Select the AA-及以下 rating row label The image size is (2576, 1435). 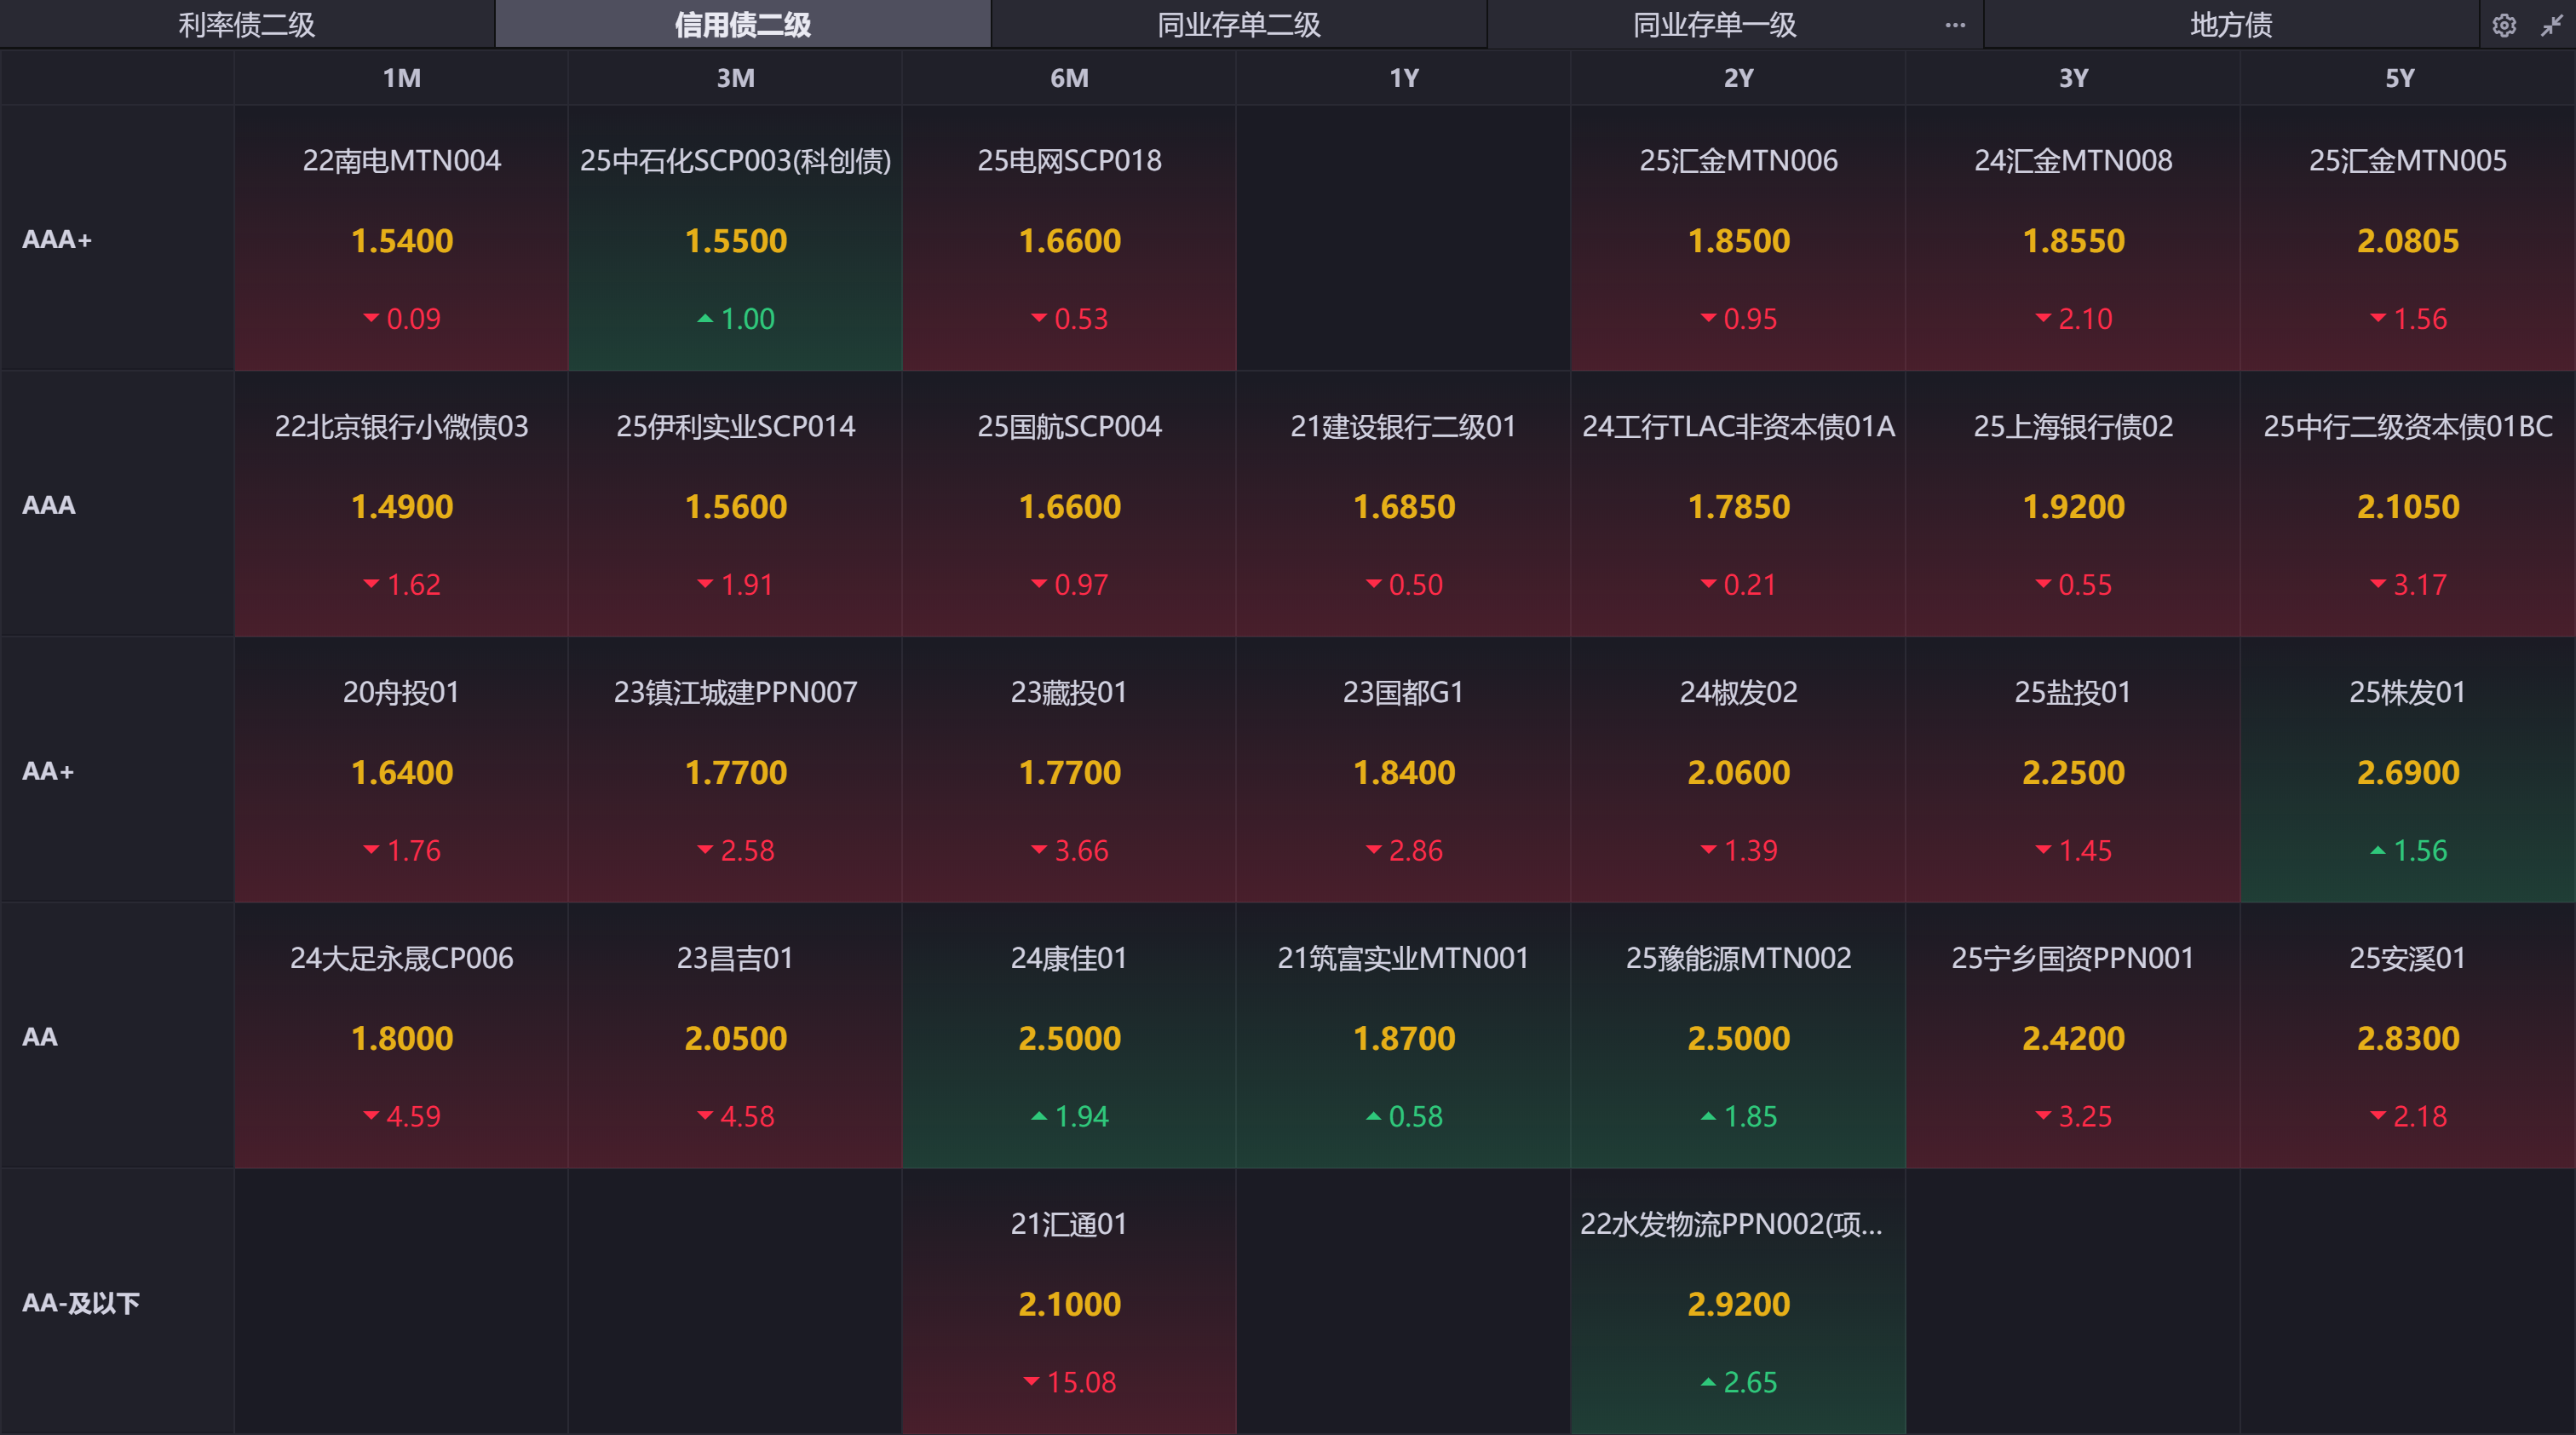pyautogui.click(x=81, y=1303)
